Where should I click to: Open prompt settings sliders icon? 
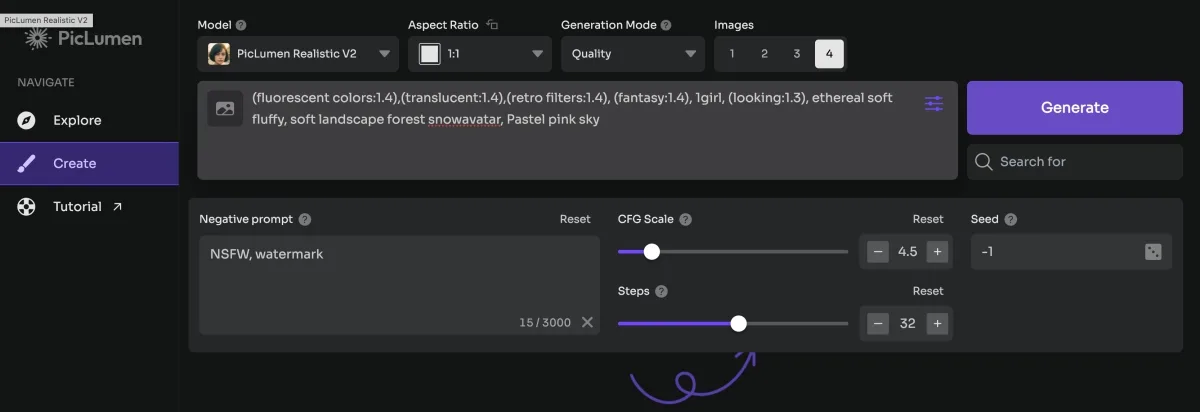pyautogui.click(x=933, y=104)
